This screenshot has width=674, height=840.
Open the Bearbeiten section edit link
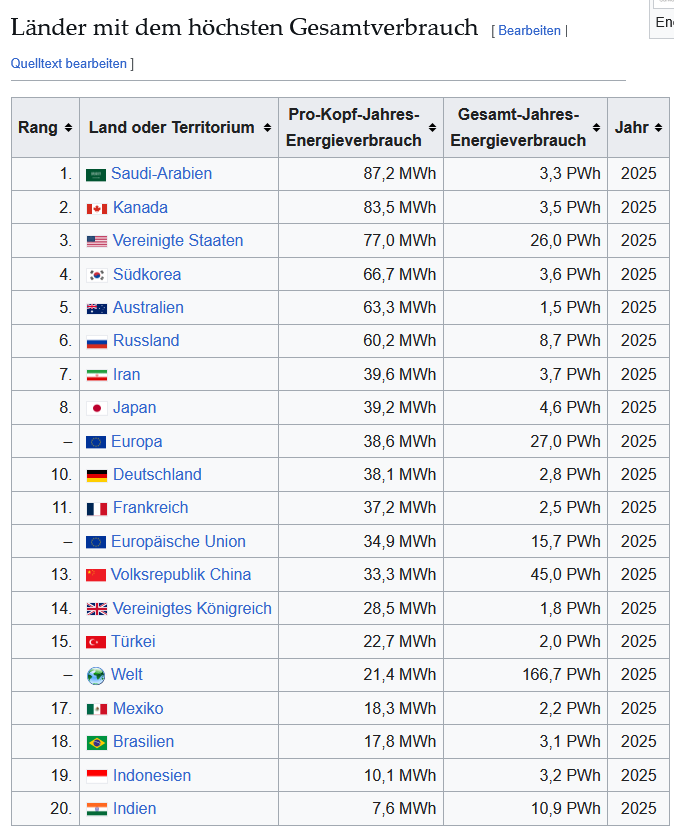point(529,31)
